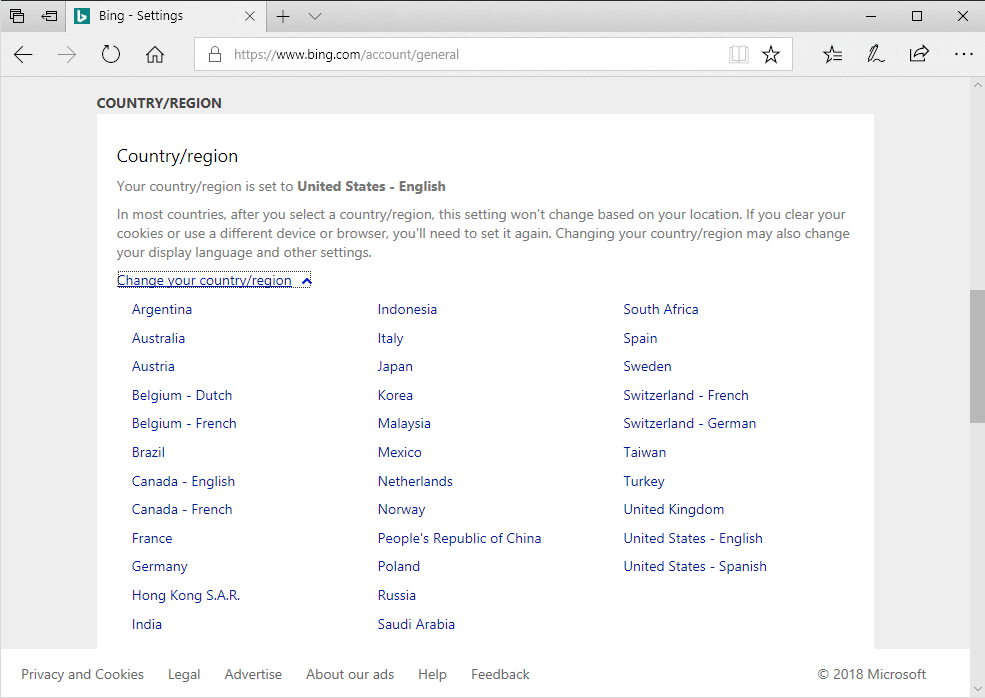Open About our ads link
The width and height of the screenshot is (985, 698).
pyautogui.click(x=350, y=674)
